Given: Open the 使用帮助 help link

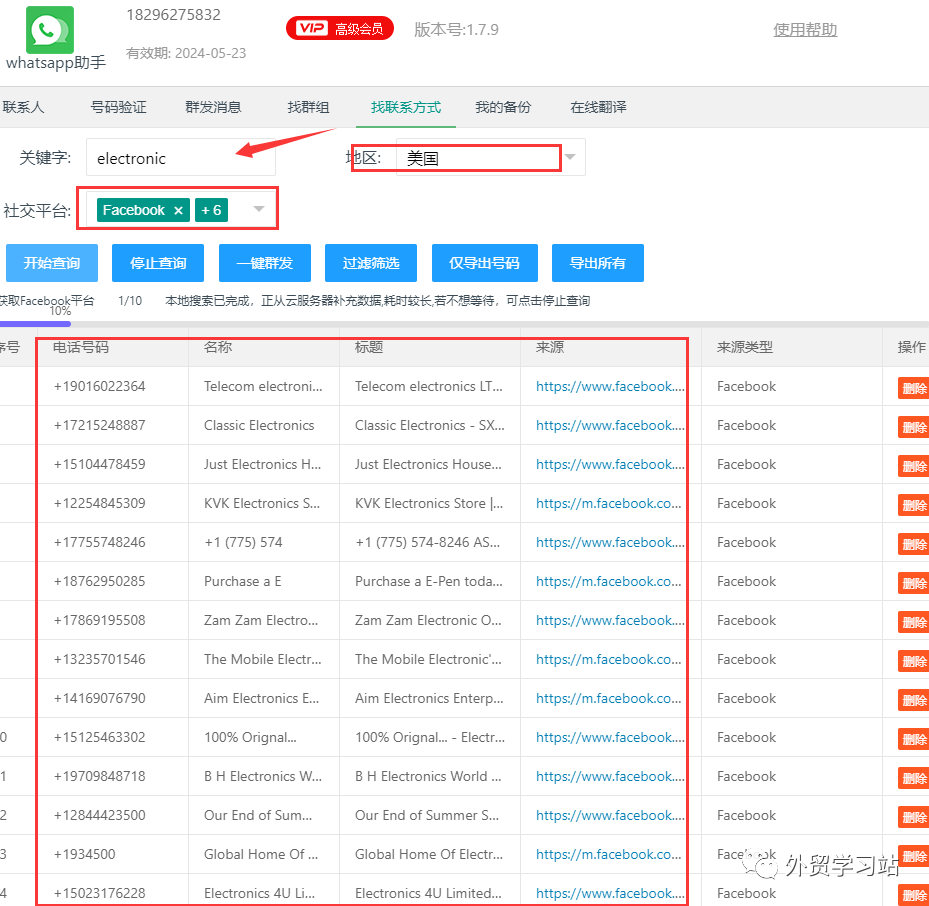Looking at the screenshot, I should pyautogui.click(x=805, y=30).
